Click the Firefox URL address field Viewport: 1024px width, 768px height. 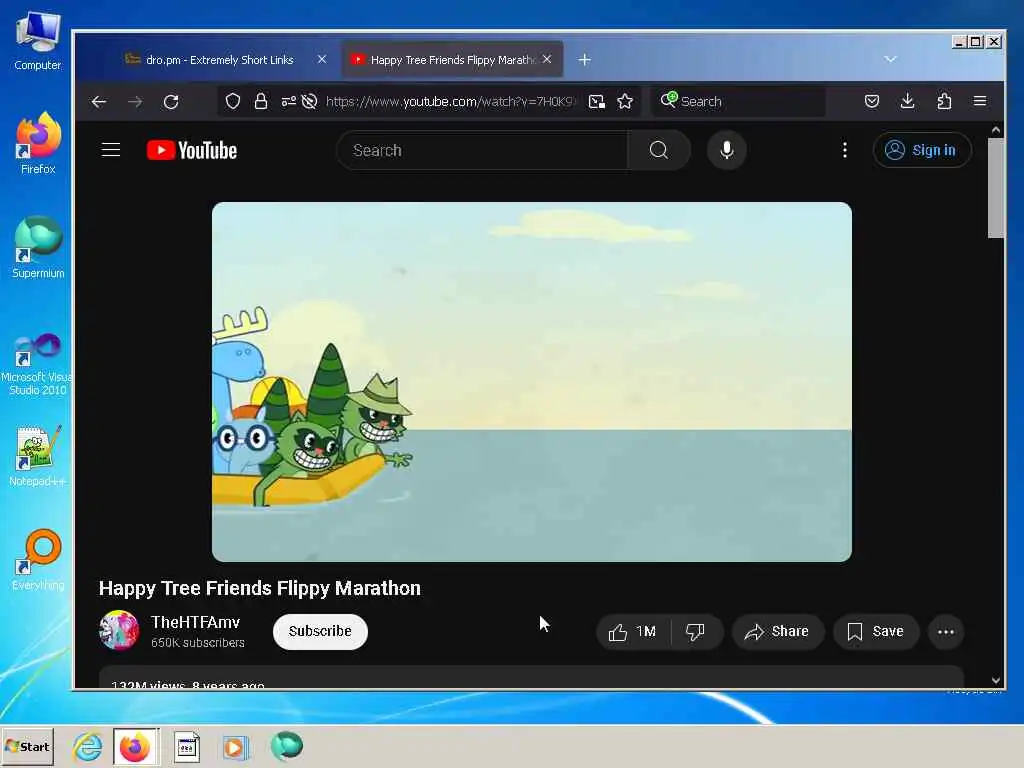coord(449,101)
